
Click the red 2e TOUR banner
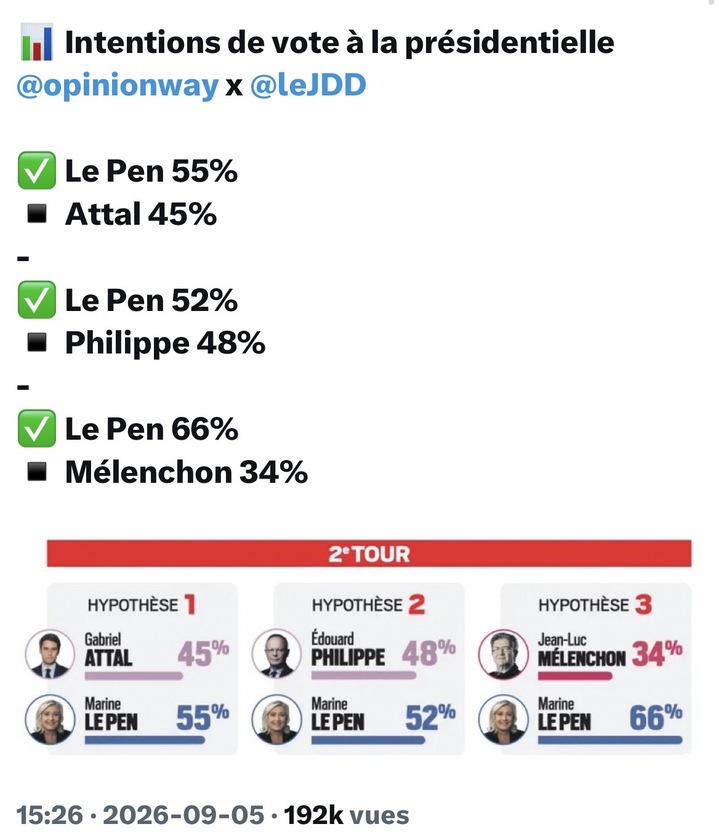369,553
